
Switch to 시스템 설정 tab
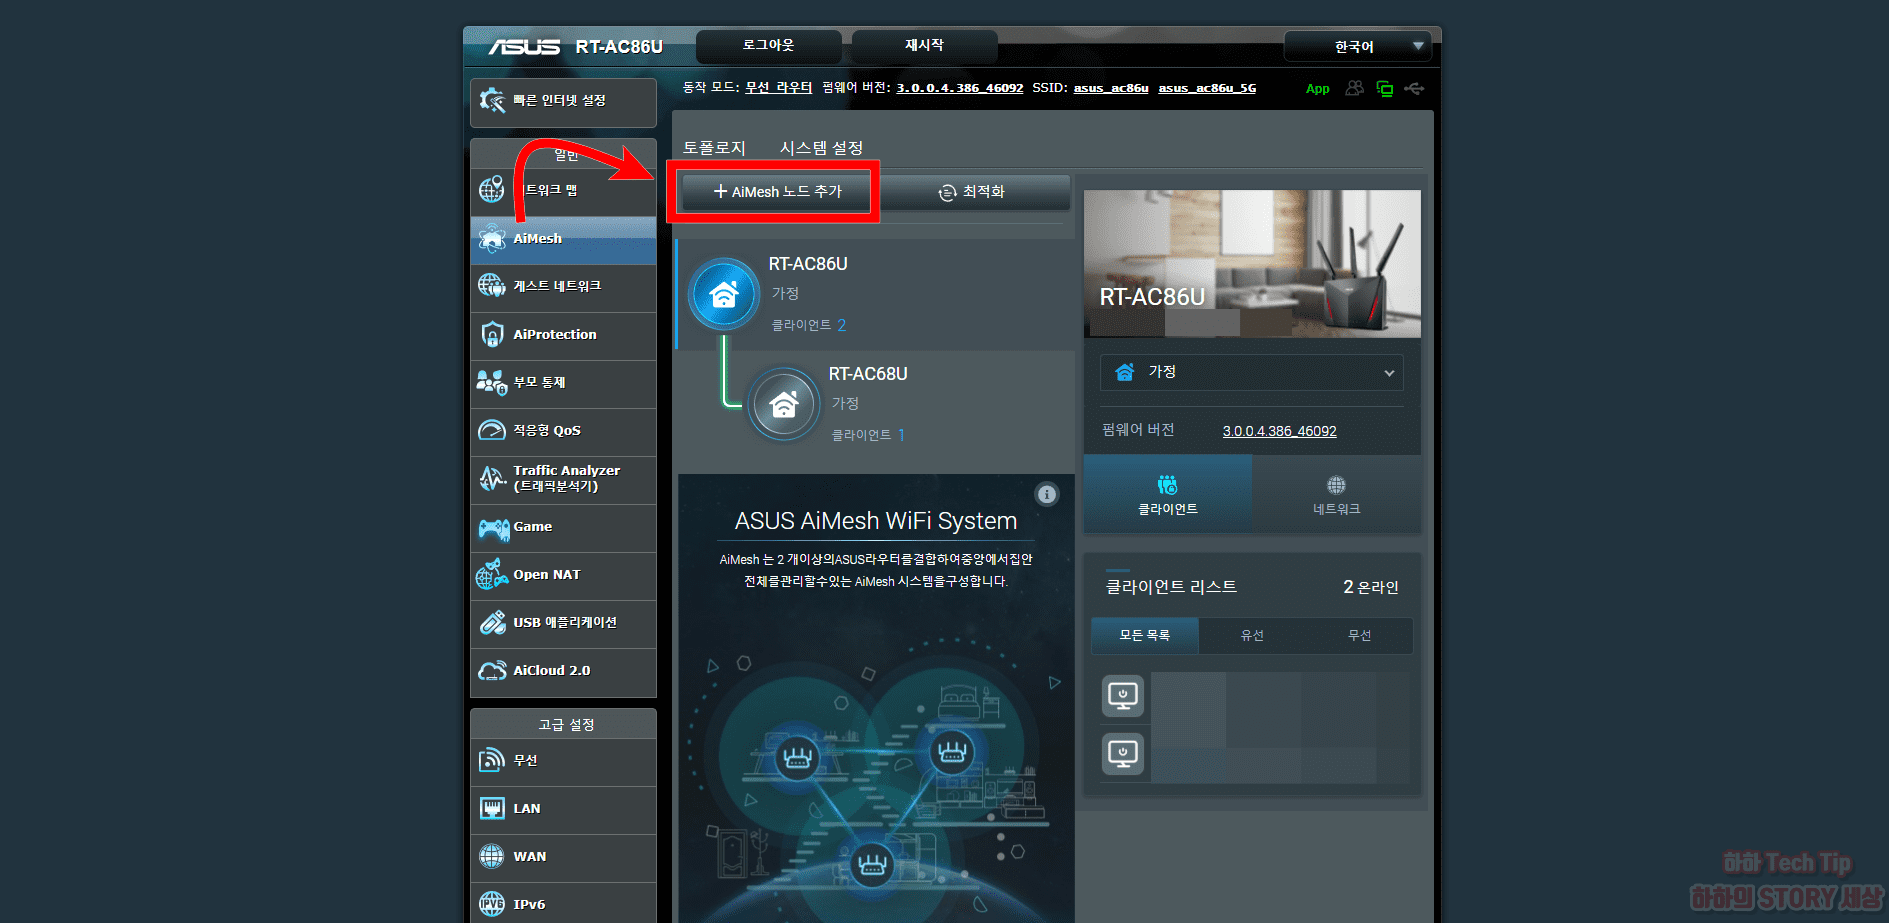coord(821,148)
